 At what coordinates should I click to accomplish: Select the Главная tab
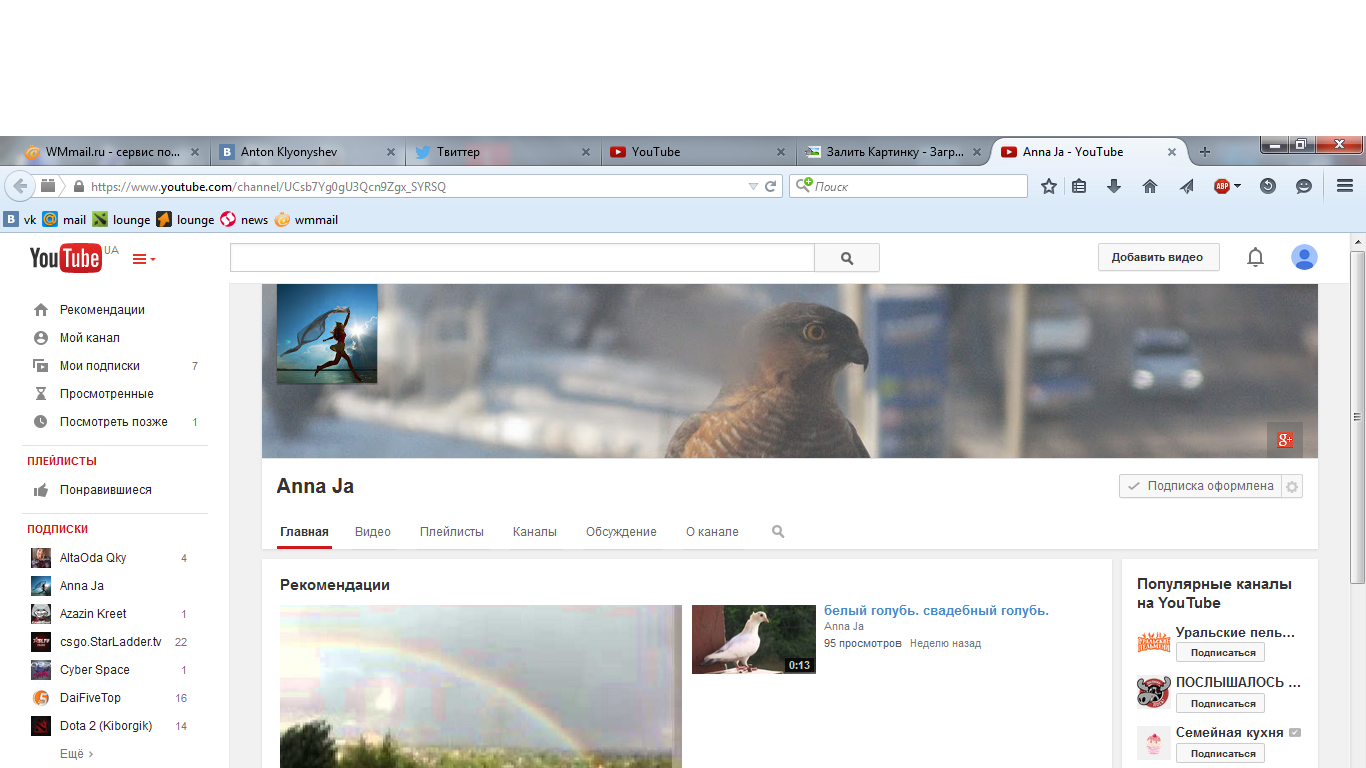click(304, 532)
